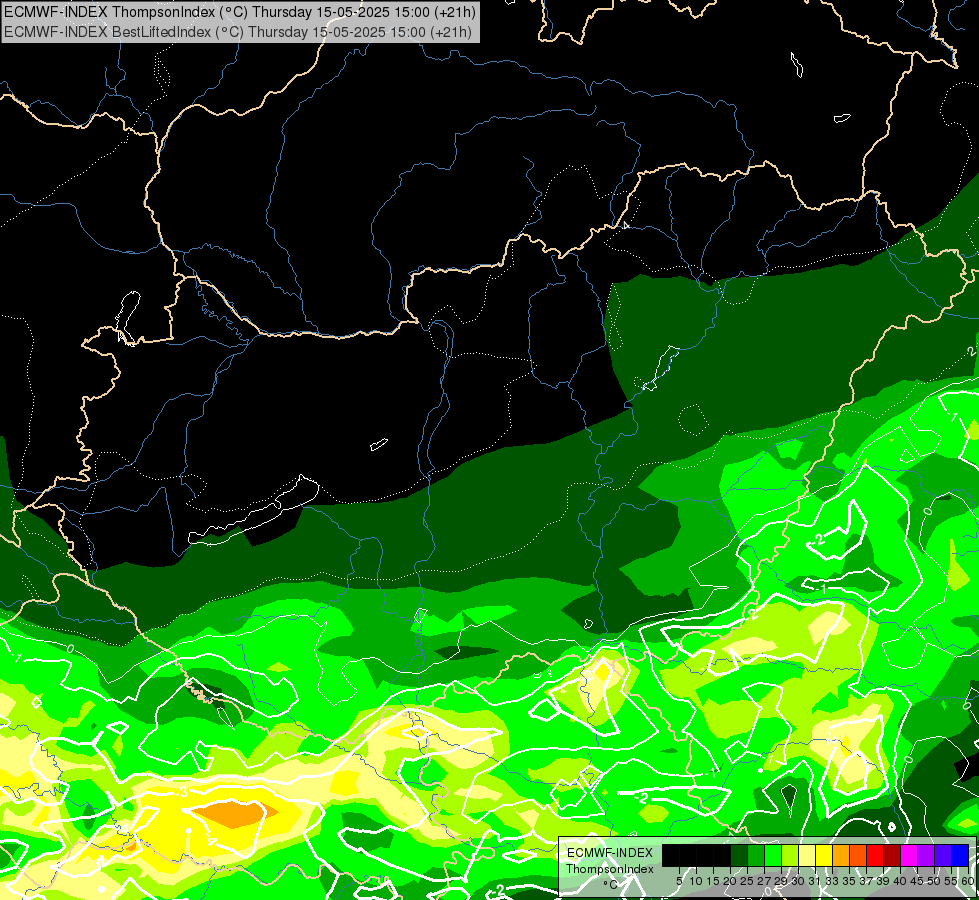Click the legend scale value 15

713,881
